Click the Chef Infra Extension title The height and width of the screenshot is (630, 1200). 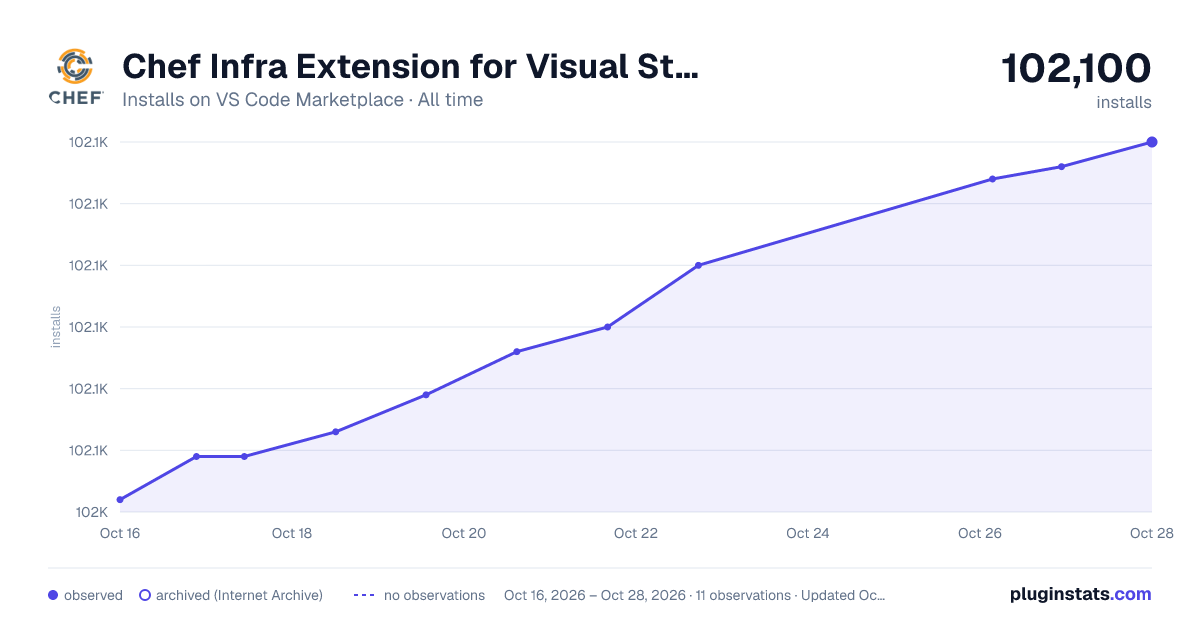click(410, 67)
